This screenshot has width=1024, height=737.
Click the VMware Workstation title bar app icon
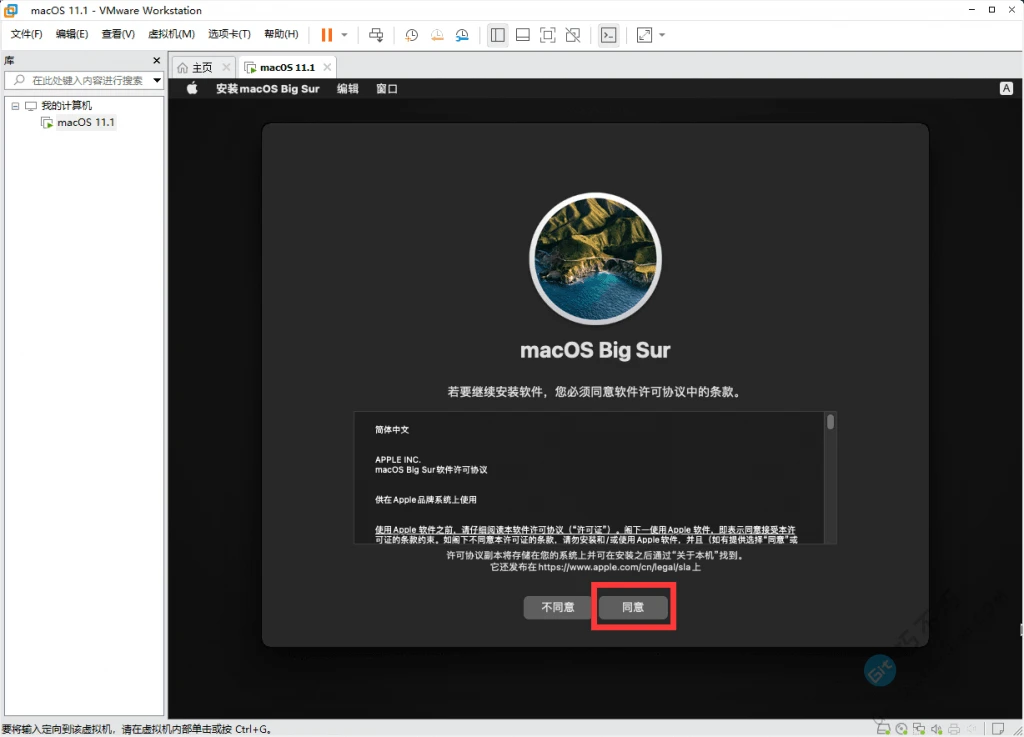[11, 10]
